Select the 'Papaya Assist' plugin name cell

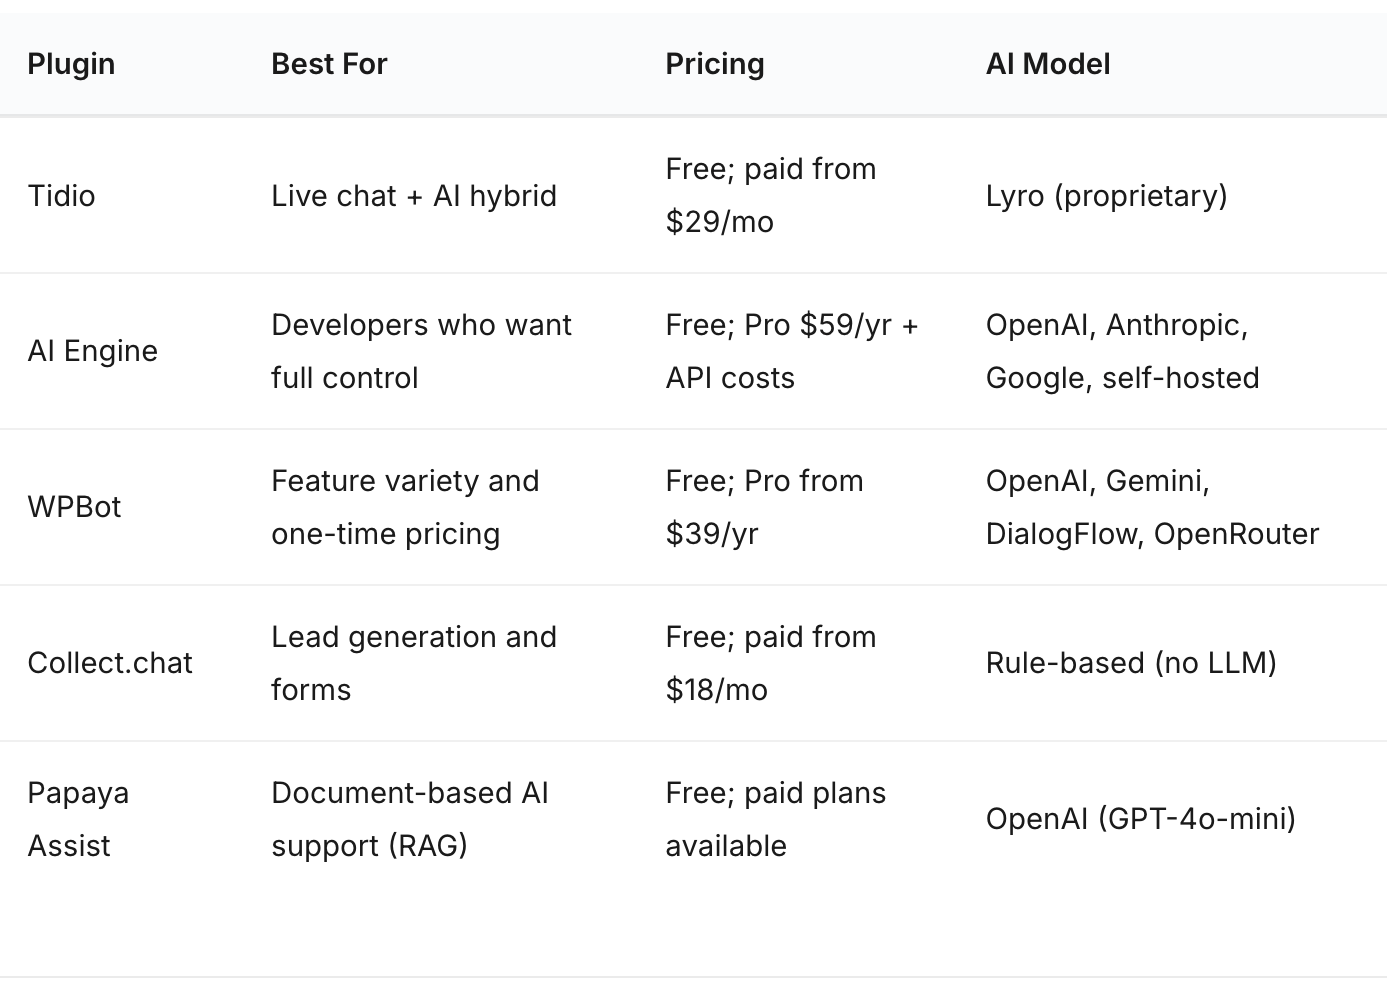tap(78, 819)
